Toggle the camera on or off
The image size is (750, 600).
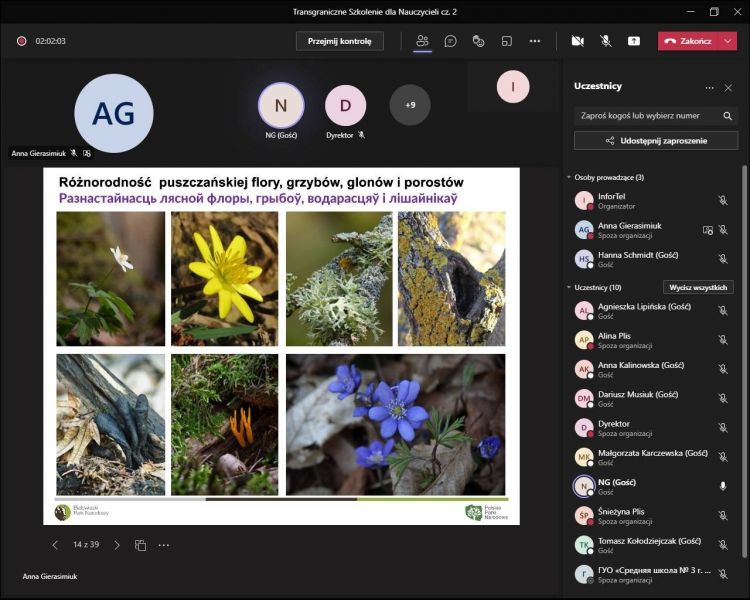[x=577, y=41]
